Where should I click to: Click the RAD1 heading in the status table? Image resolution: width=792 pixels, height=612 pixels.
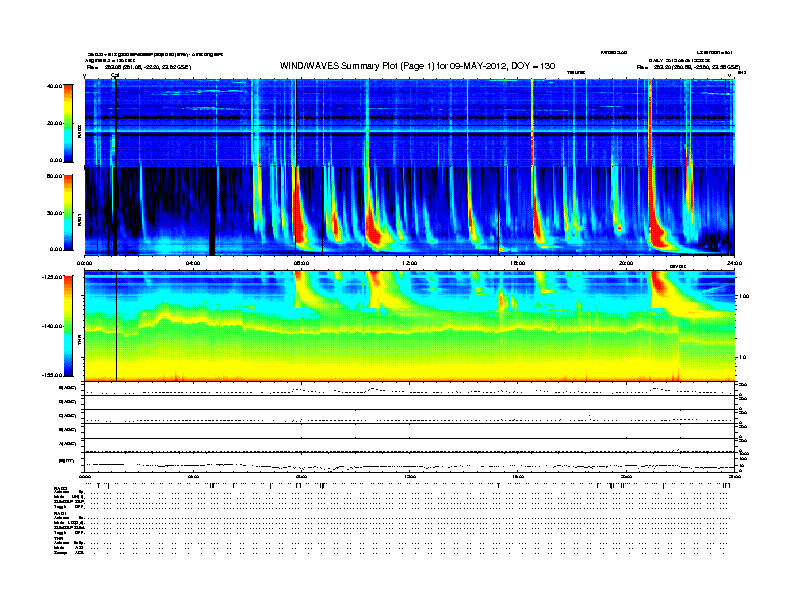coord(61,514)
